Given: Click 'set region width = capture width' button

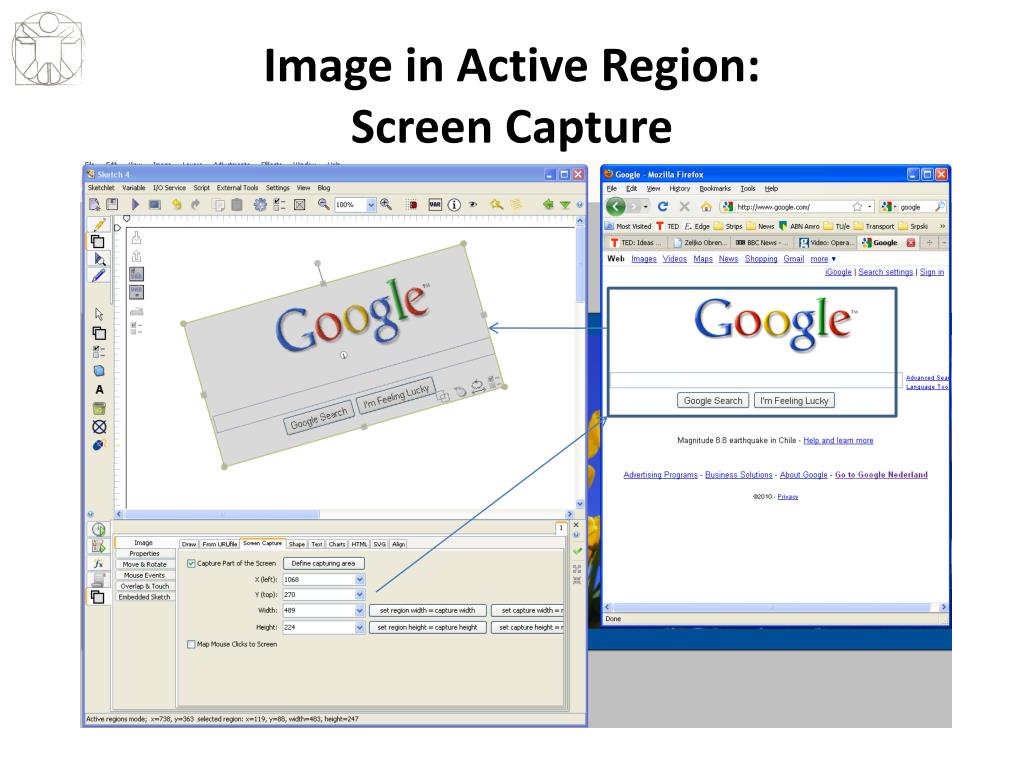Looking at the screenshot, I should click(x=428, y=611).
